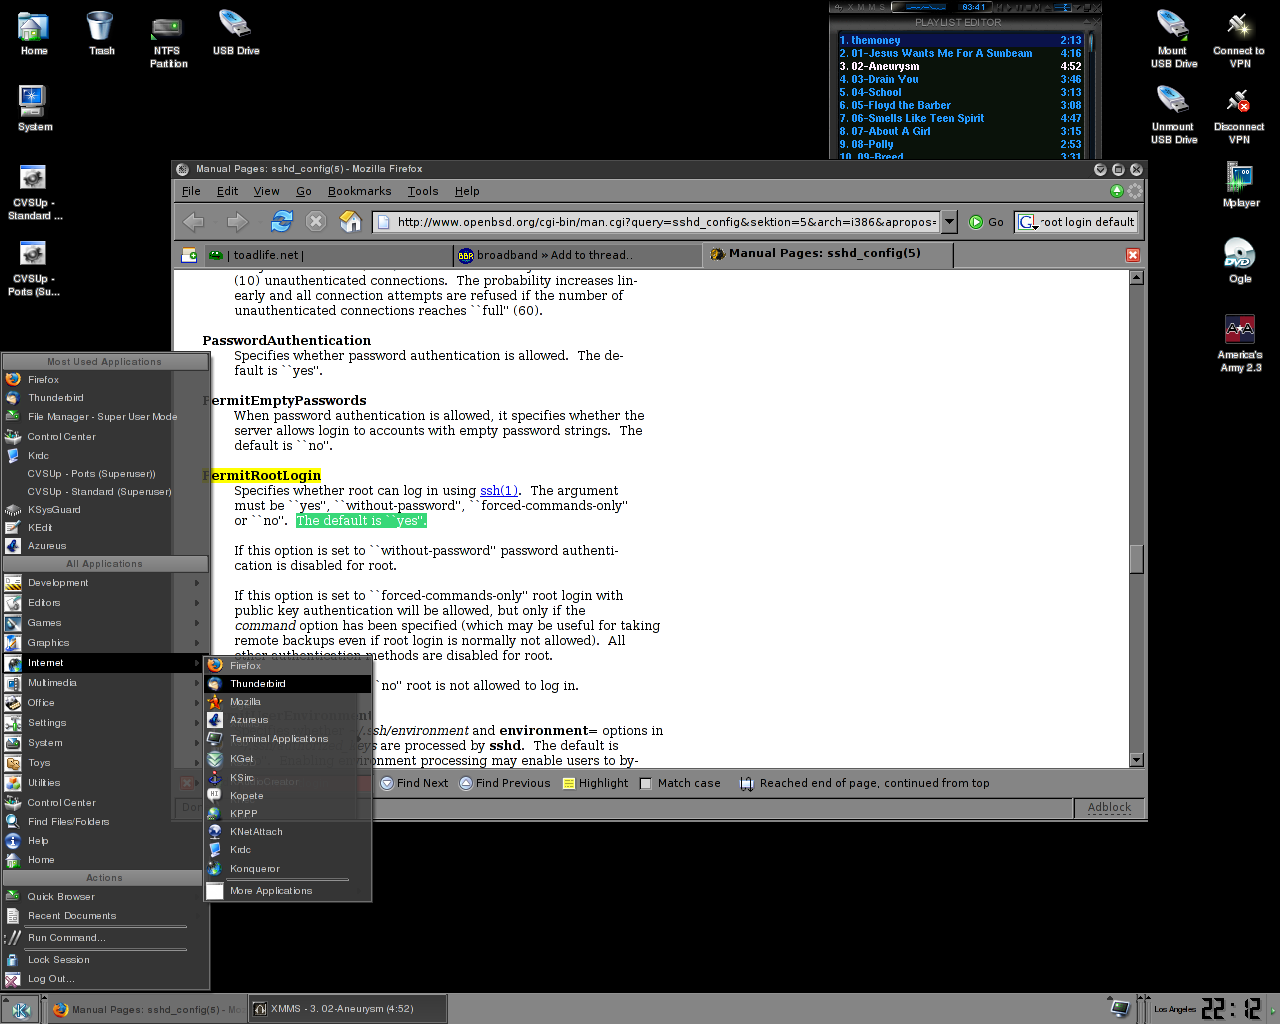1280x1024 pixels.
Task: Enable the Match case checkbox
Action: (646, 784)
